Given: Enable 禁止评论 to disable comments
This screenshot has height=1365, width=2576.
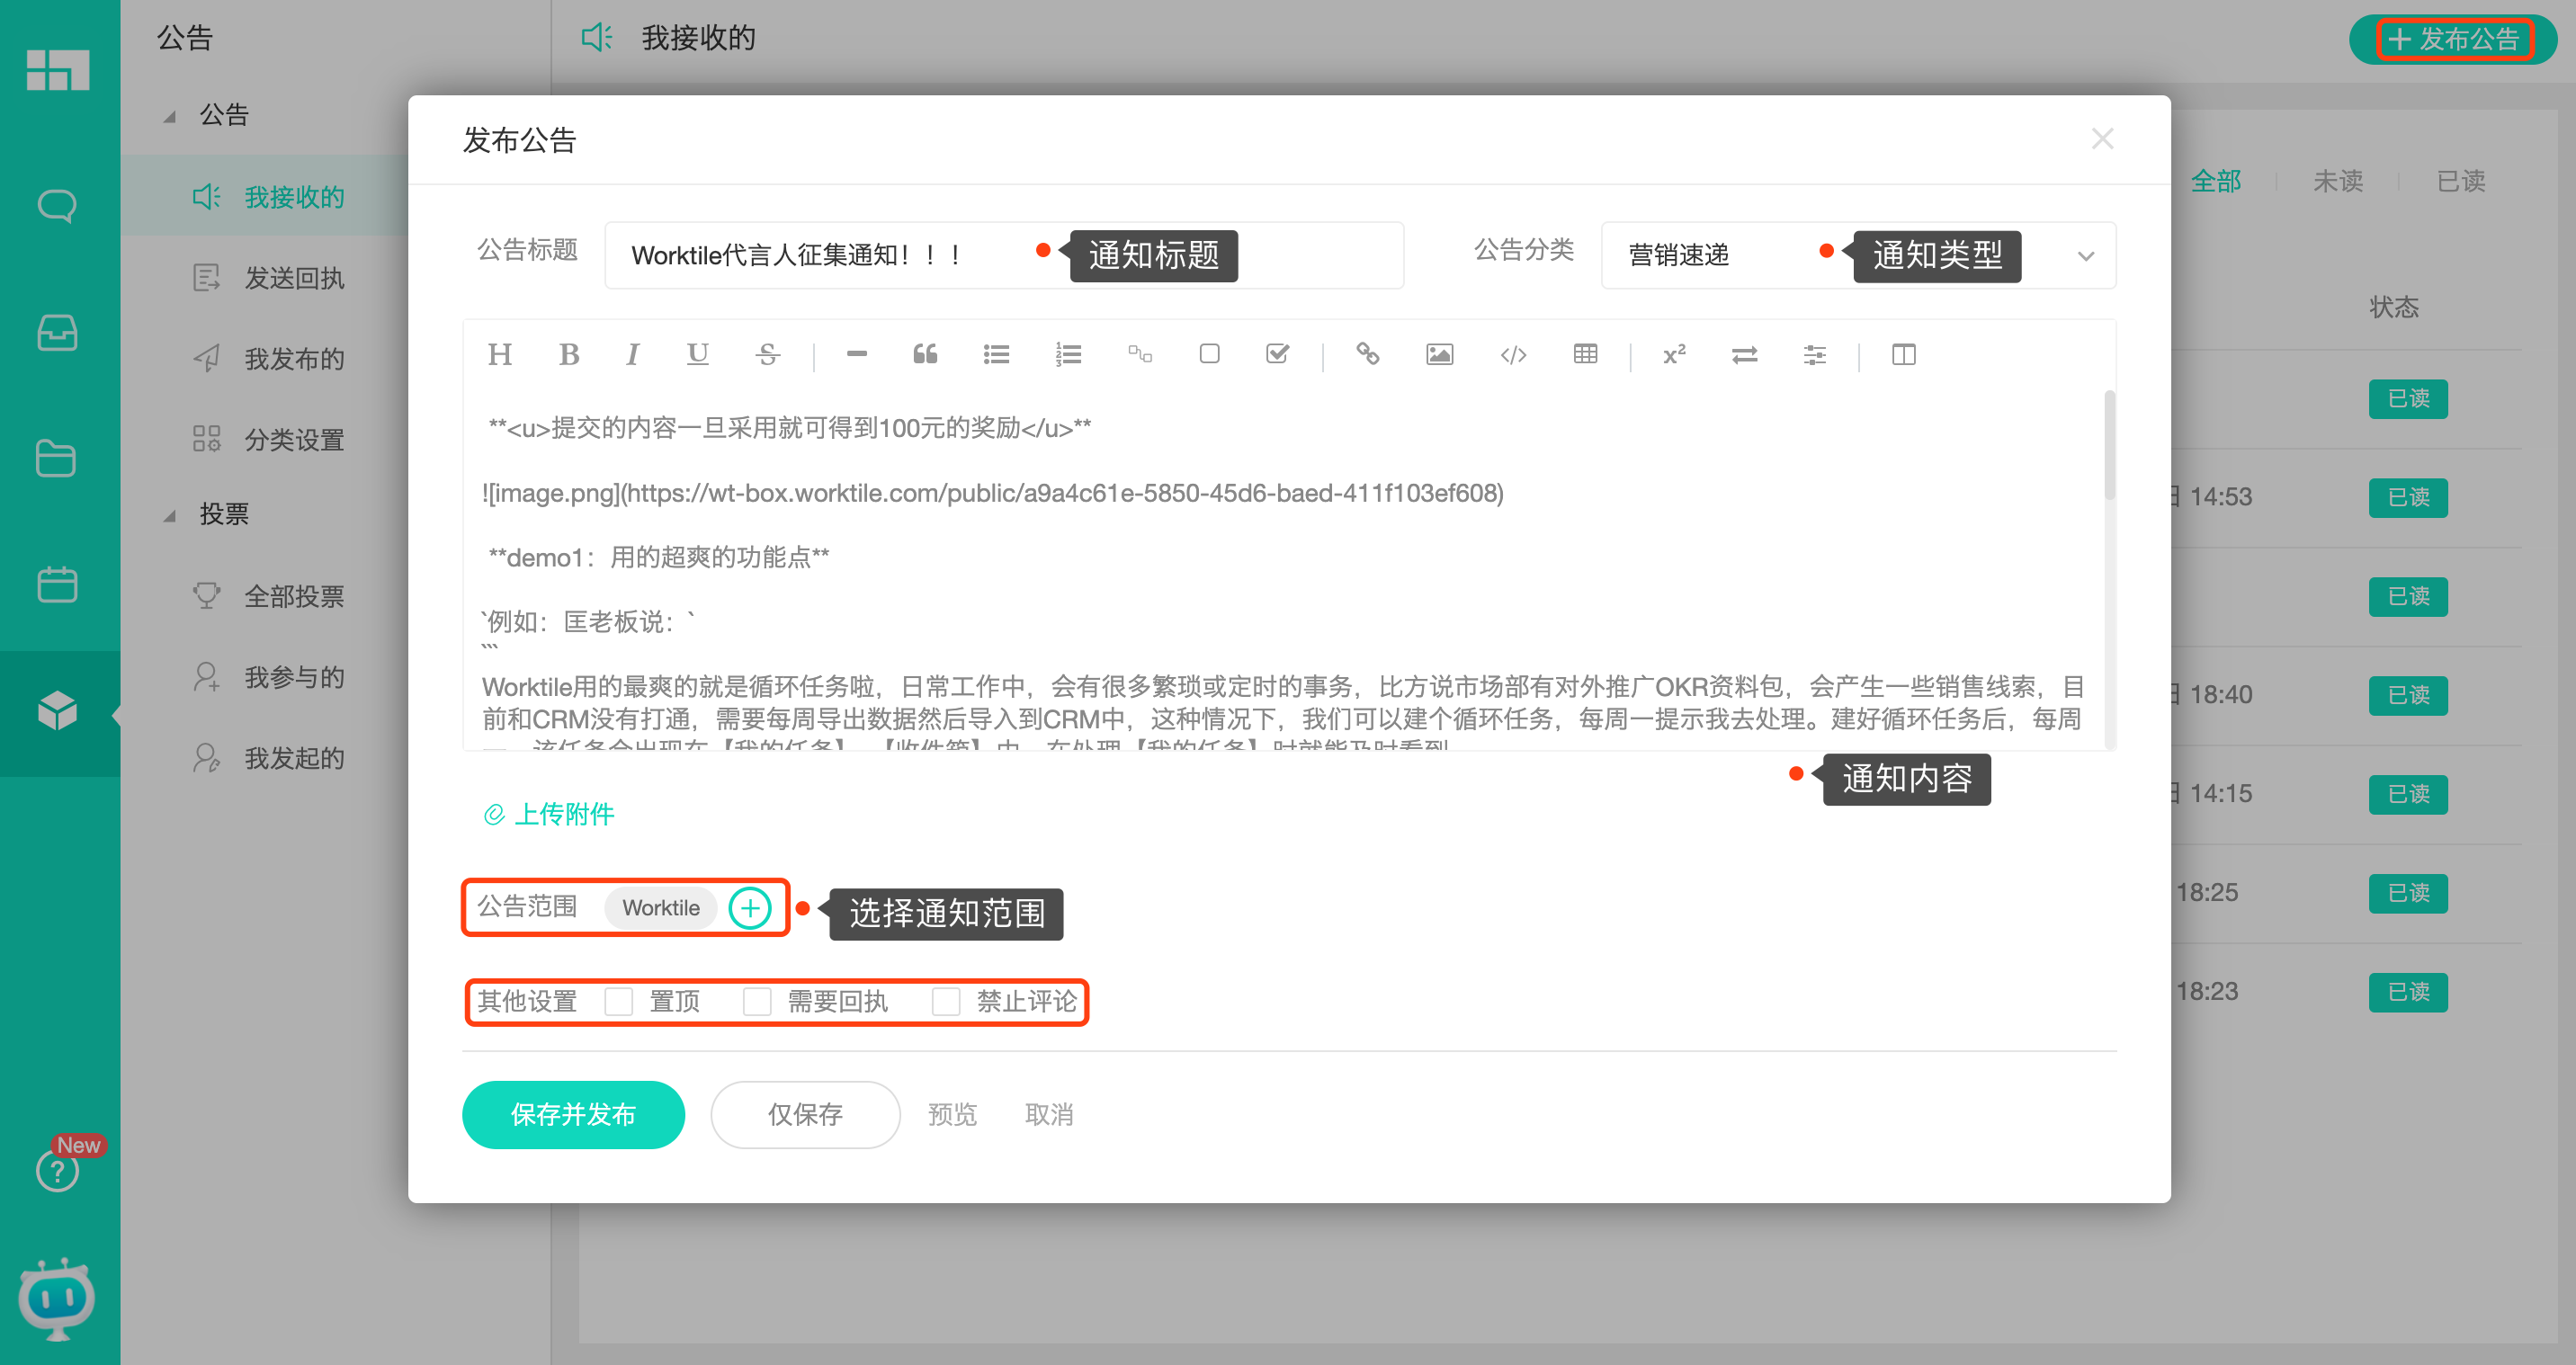Looking at the screenshot, I should click(946, 1001).
